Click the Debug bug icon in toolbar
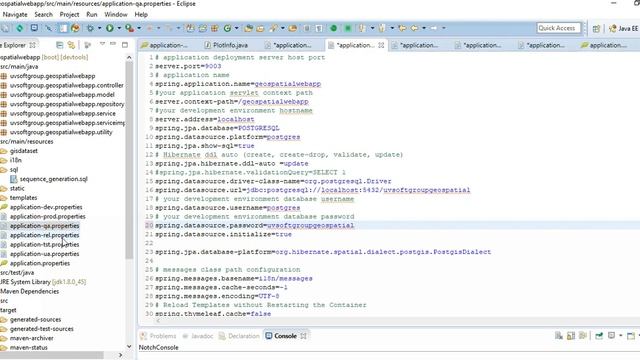The width and height of the screenshot is (640, 360). [90, 28]
